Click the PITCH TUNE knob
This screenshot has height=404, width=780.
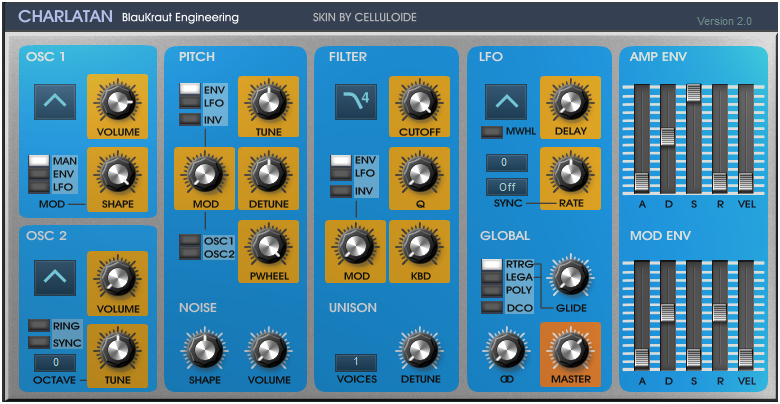(x=268, y=102)
